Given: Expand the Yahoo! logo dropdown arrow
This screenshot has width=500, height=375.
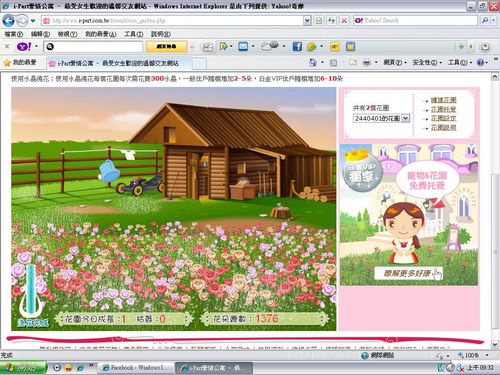Looking at the screenshot, I should [36, 47].
